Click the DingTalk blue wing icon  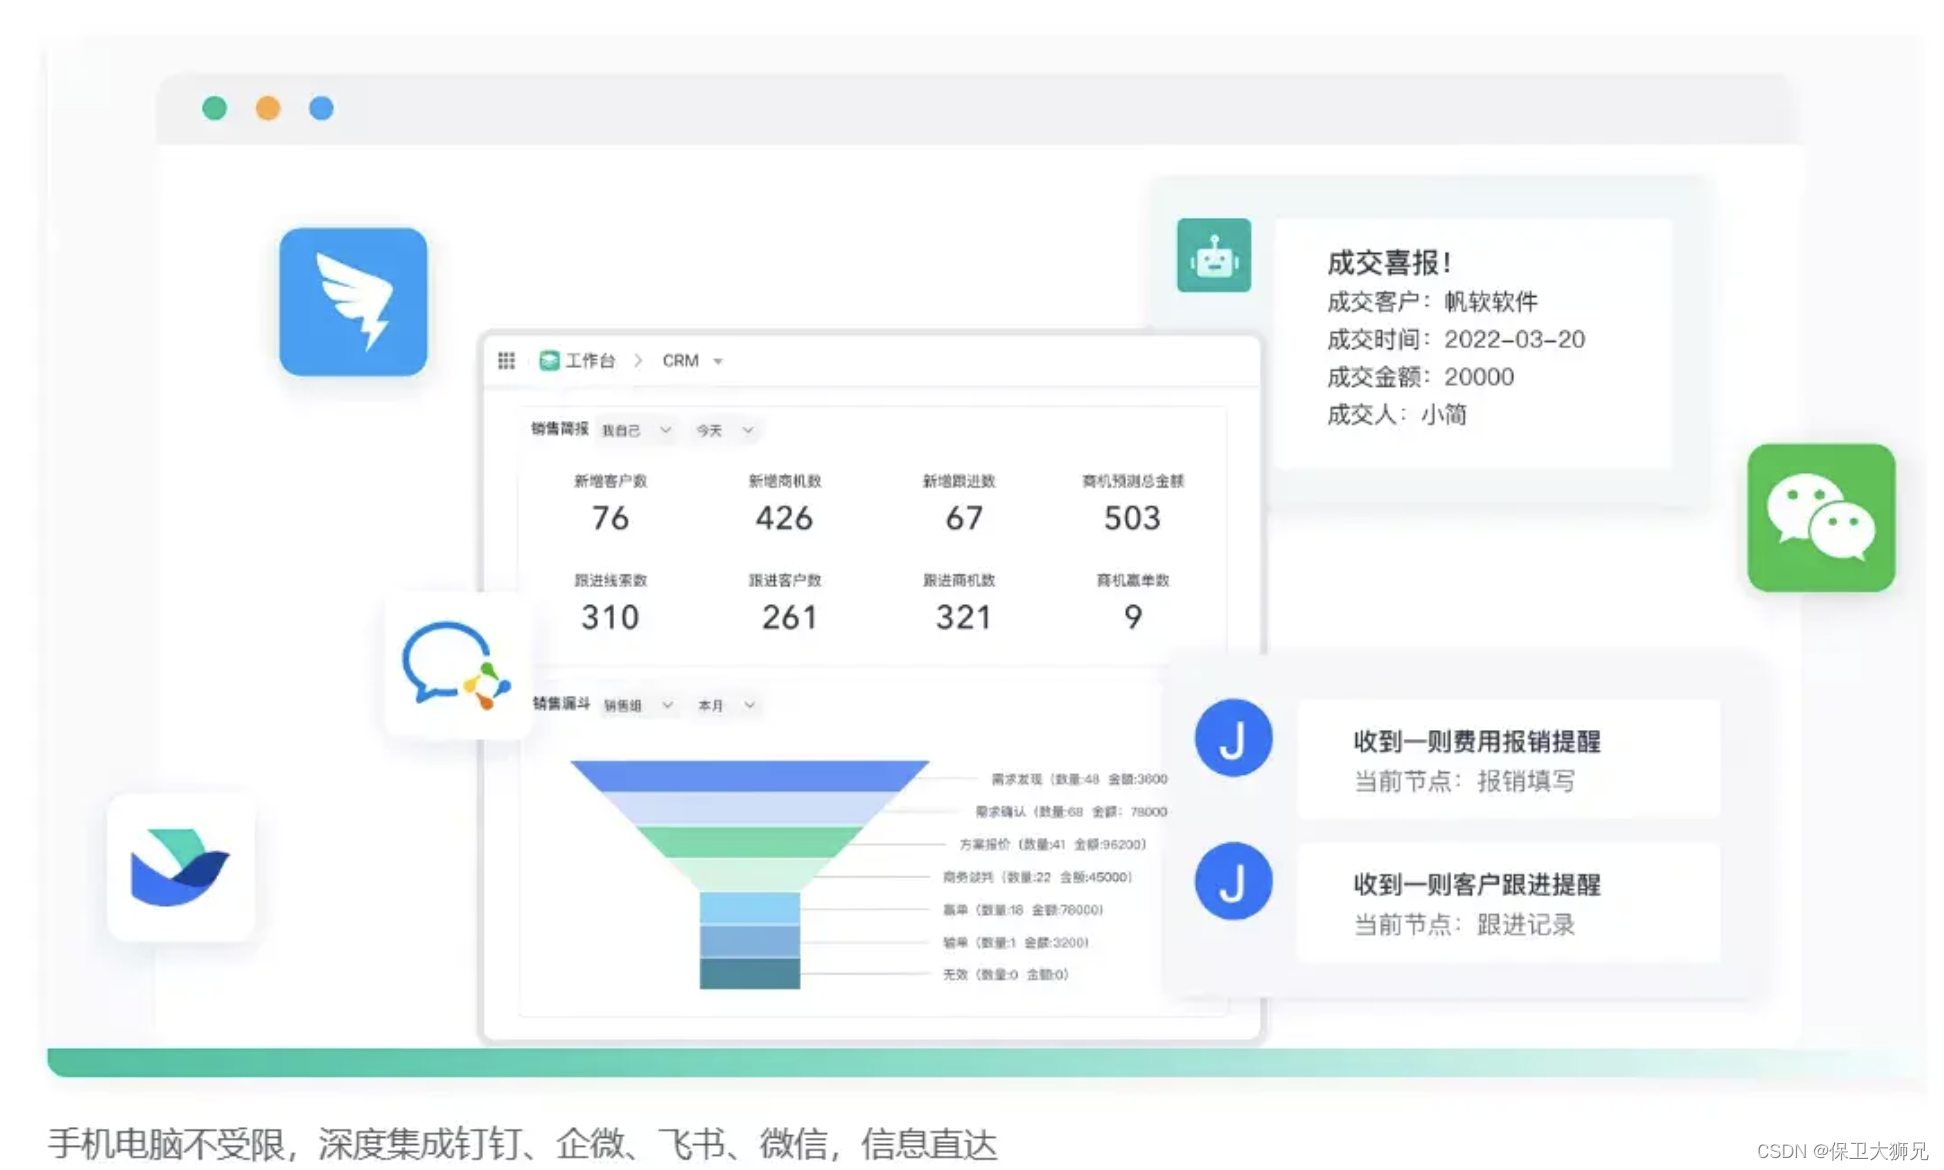tap(353, 302)
